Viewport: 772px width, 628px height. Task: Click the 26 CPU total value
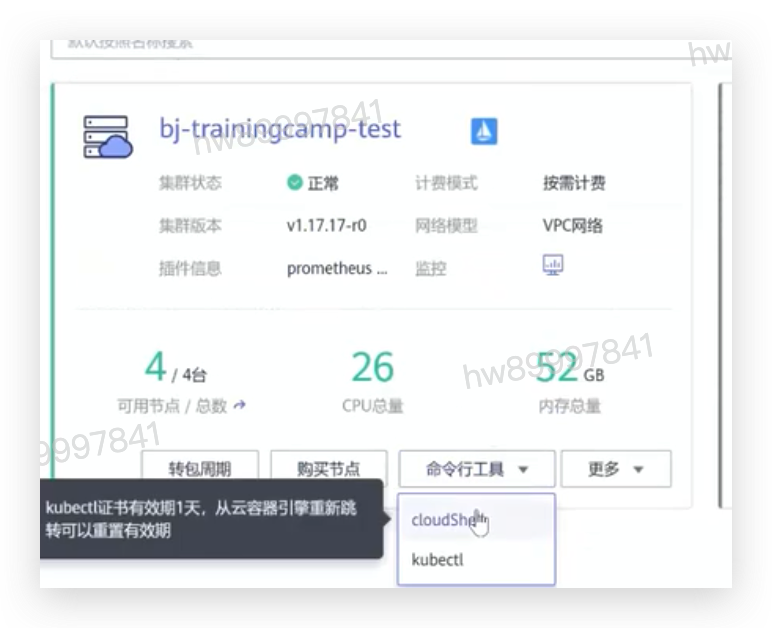373,367
